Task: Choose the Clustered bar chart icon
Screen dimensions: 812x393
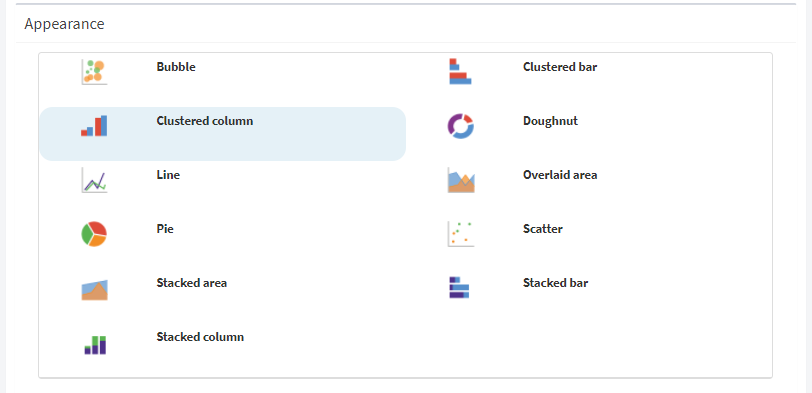Action: [x=460, y=71]
